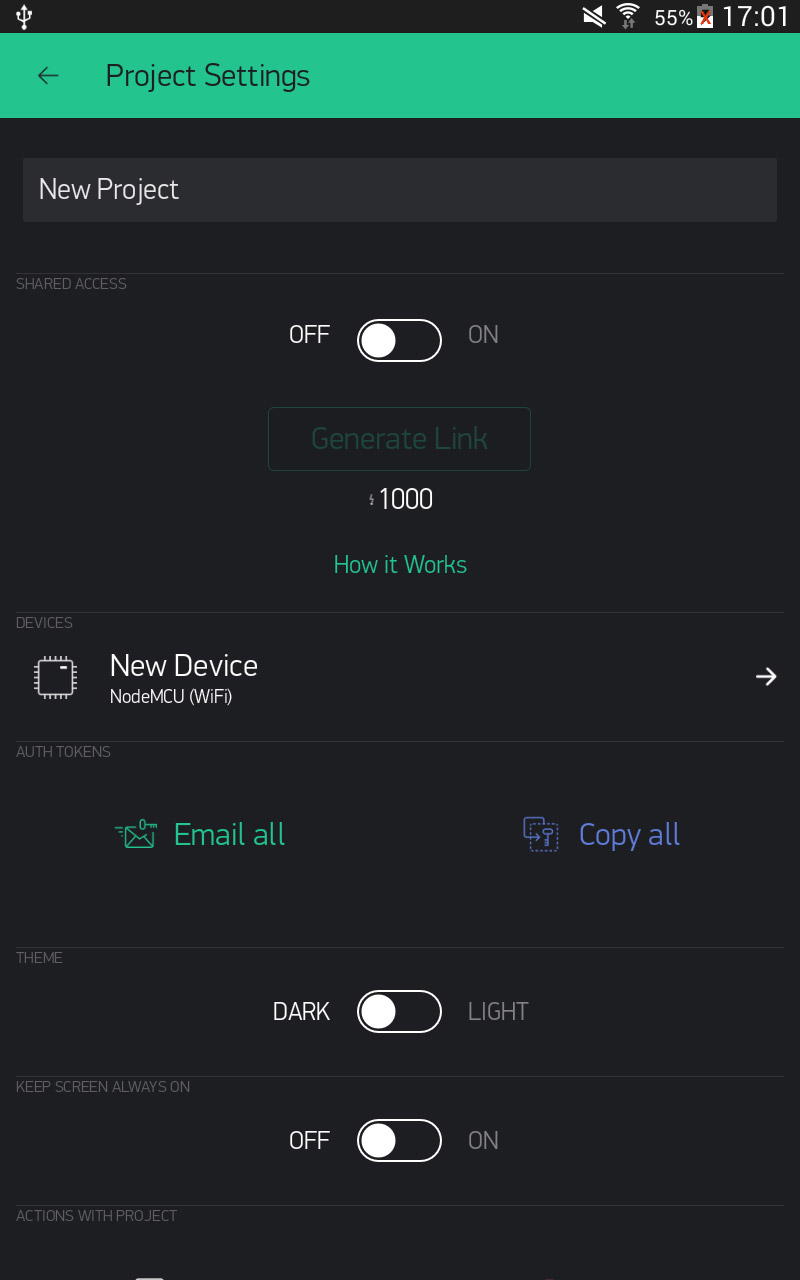Click the NodeMCU device chip icon

[56, 677]
